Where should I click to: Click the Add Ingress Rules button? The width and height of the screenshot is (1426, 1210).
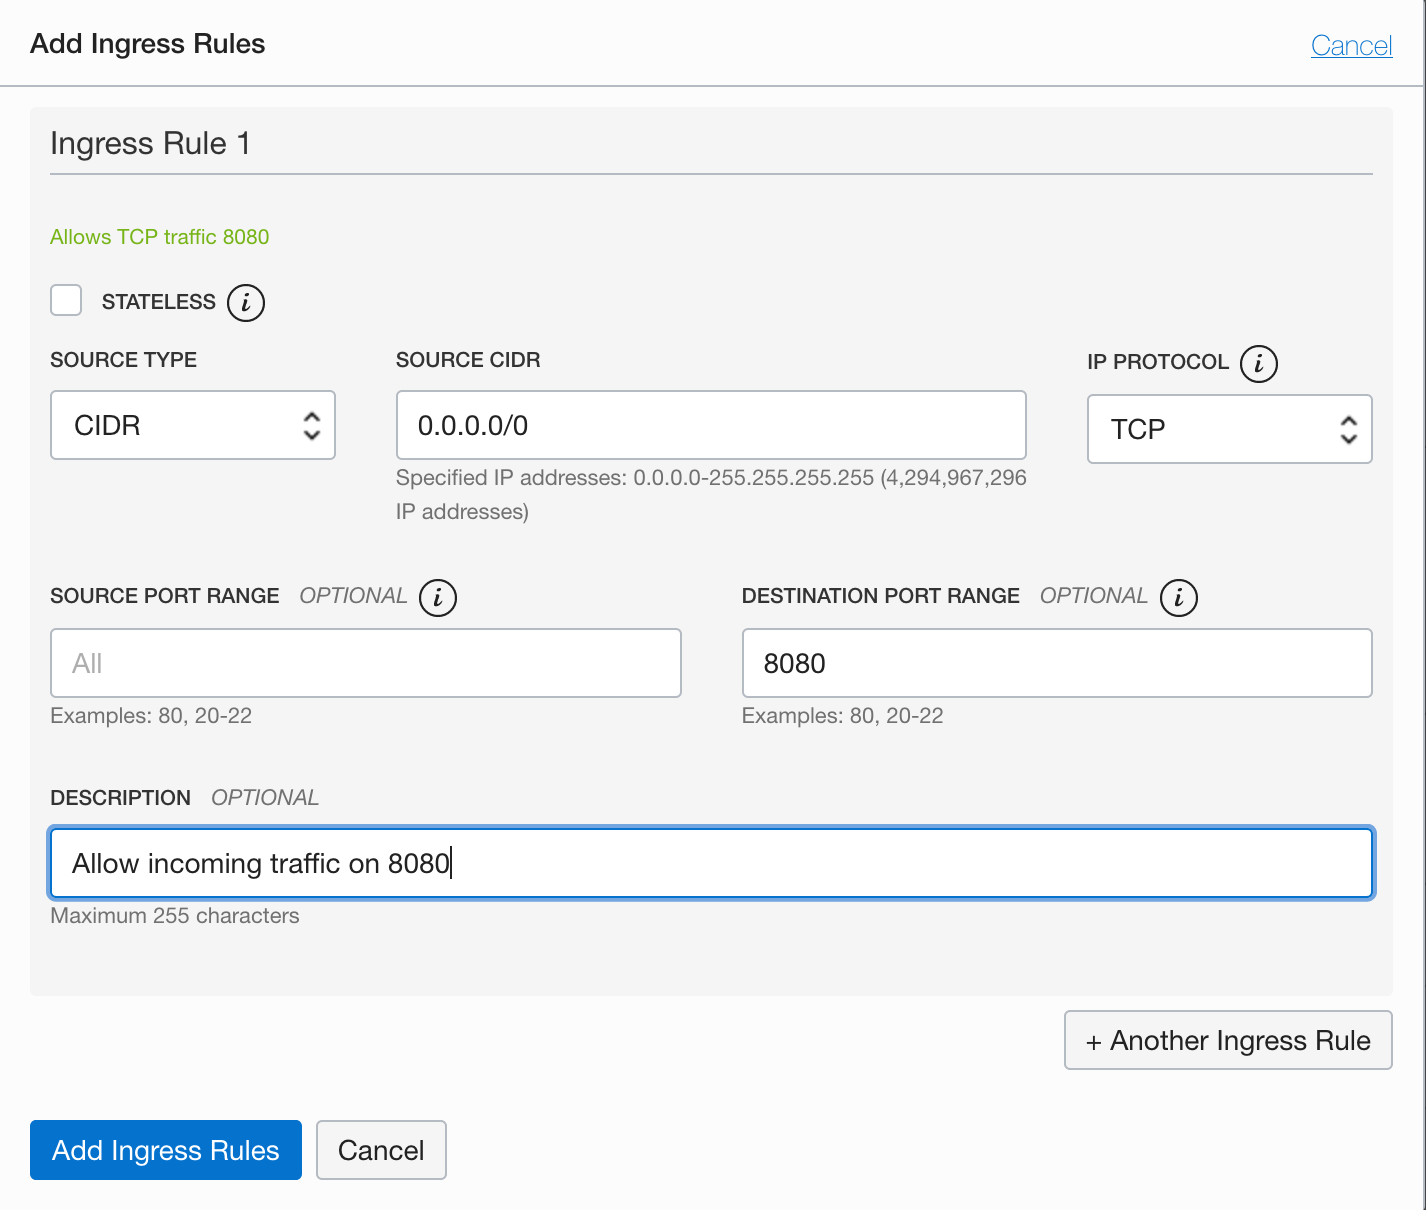click(x=165, y=1150)
